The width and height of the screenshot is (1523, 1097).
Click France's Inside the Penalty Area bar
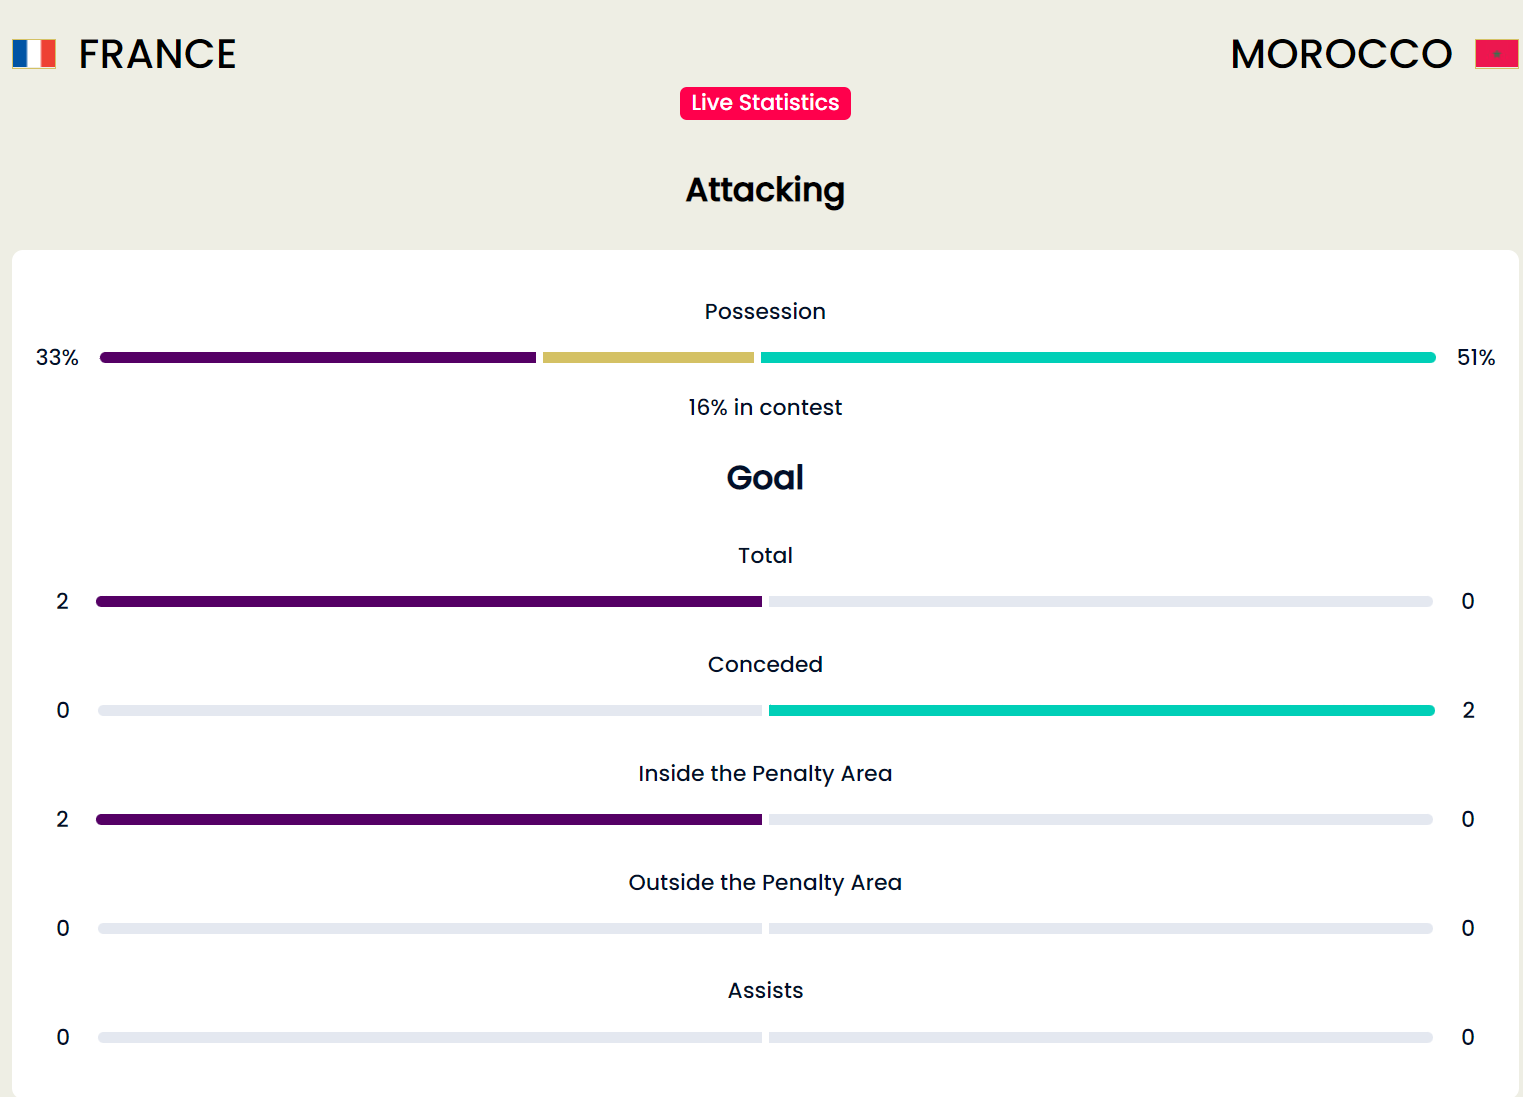[x=429, y=819]
